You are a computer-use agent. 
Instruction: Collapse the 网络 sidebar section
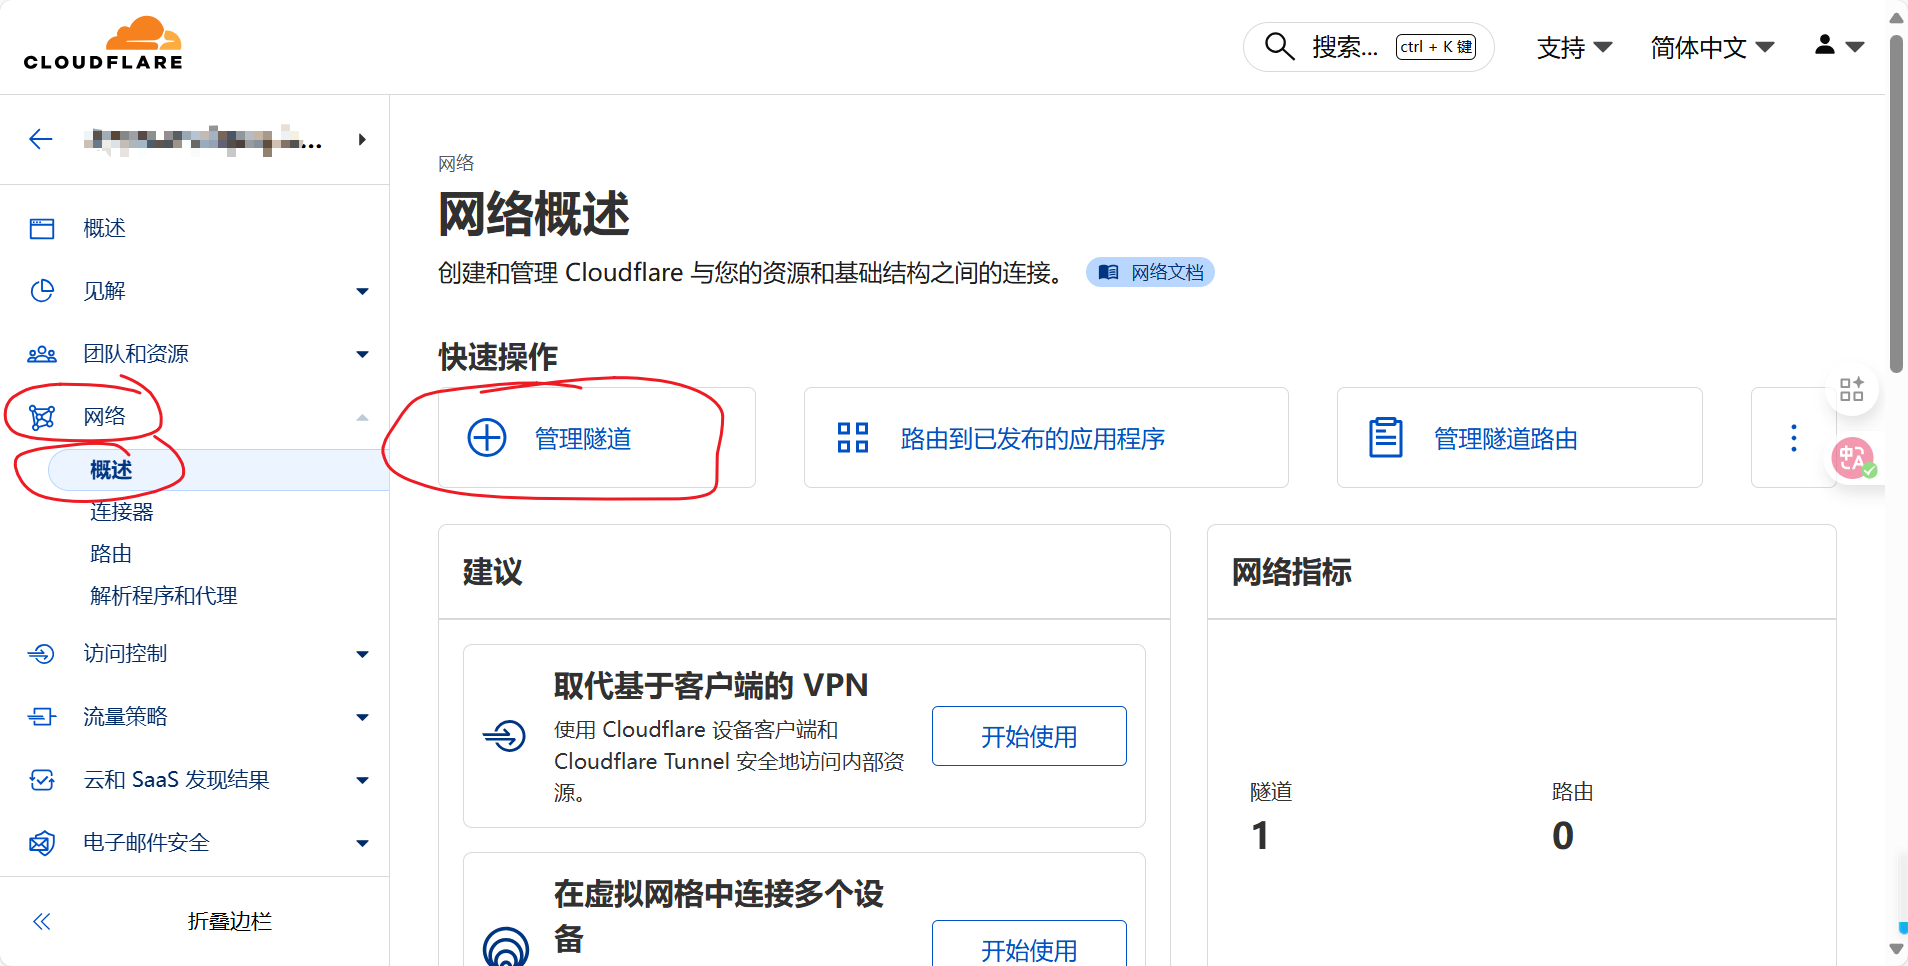(362, 417)
